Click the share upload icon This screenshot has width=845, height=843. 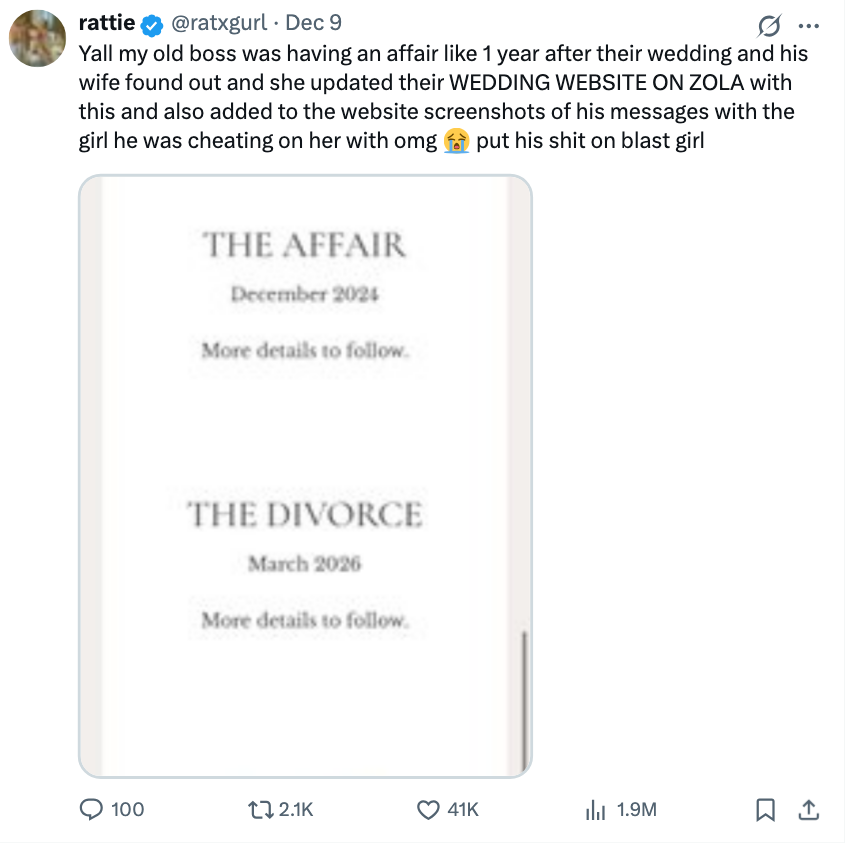(x=810, y=809)
